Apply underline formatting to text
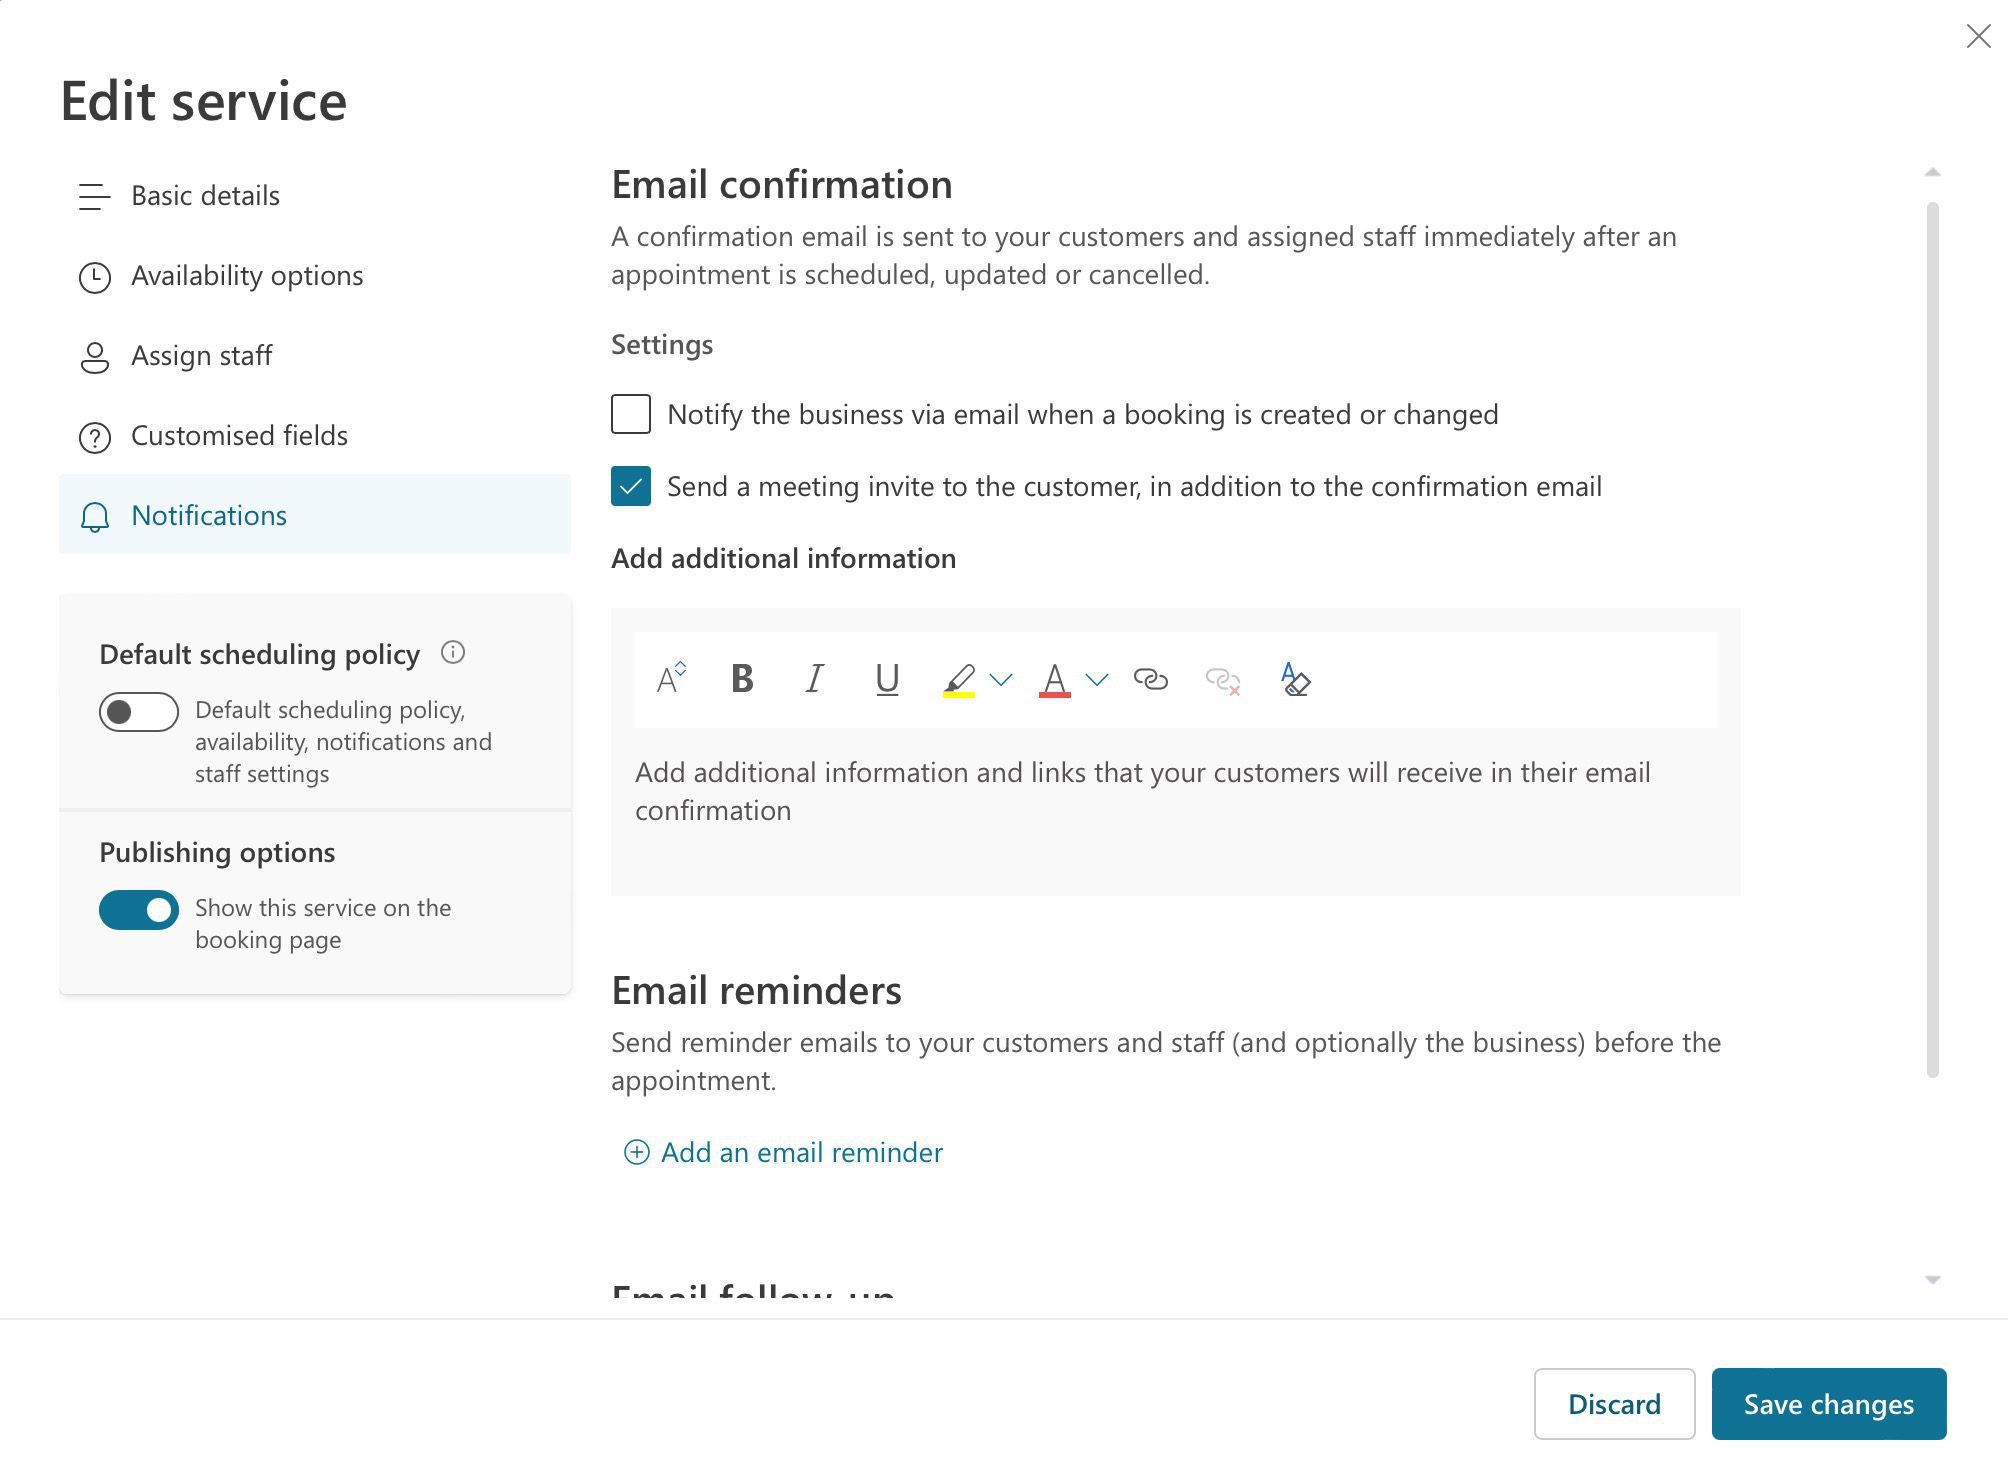 click(x=886, y=680)
